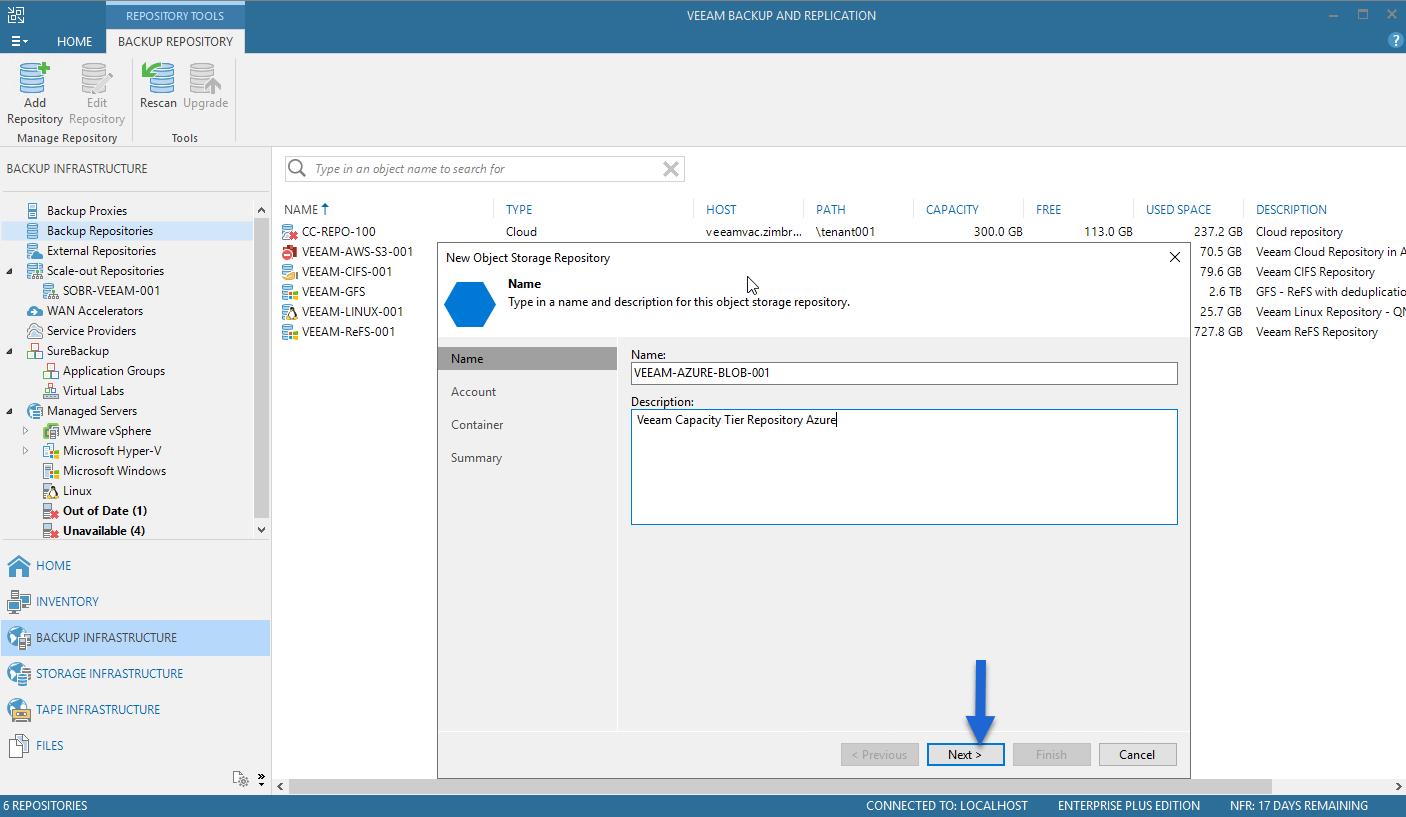Click the Cancel button in wizard
This screenshot has width=1406, height=817.
tap(1137, 755)
